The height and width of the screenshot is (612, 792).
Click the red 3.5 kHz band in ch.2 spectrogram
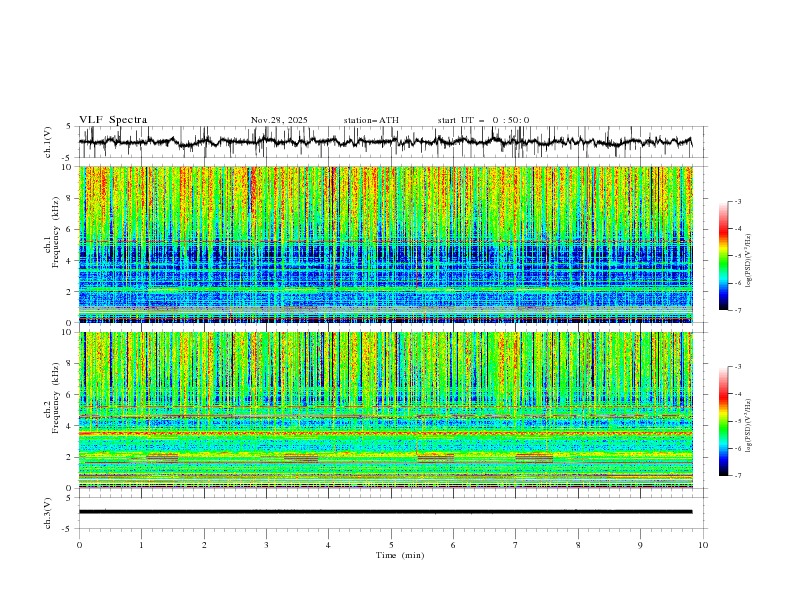click(385, 433)
